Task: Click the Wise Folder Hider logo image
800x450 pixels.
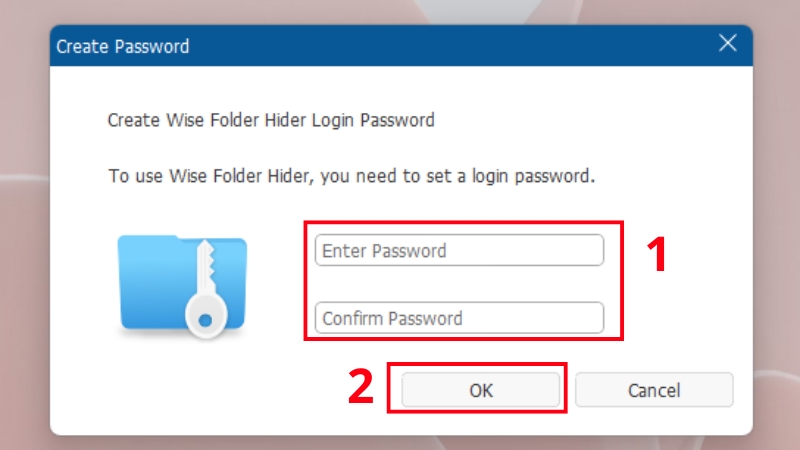Action: (181, 284)
